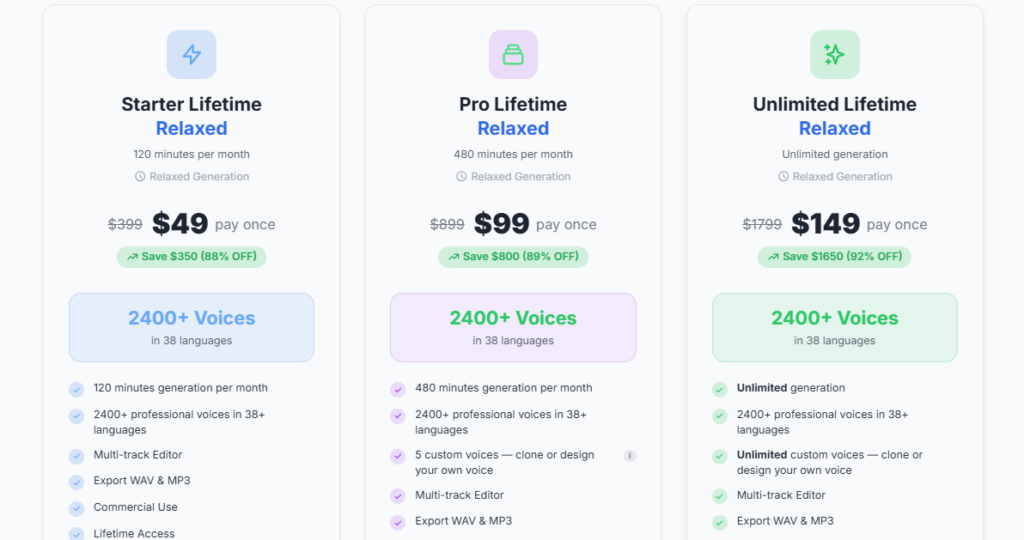Click the Starter Lifetime lightning bolt icon

[191, 55]
